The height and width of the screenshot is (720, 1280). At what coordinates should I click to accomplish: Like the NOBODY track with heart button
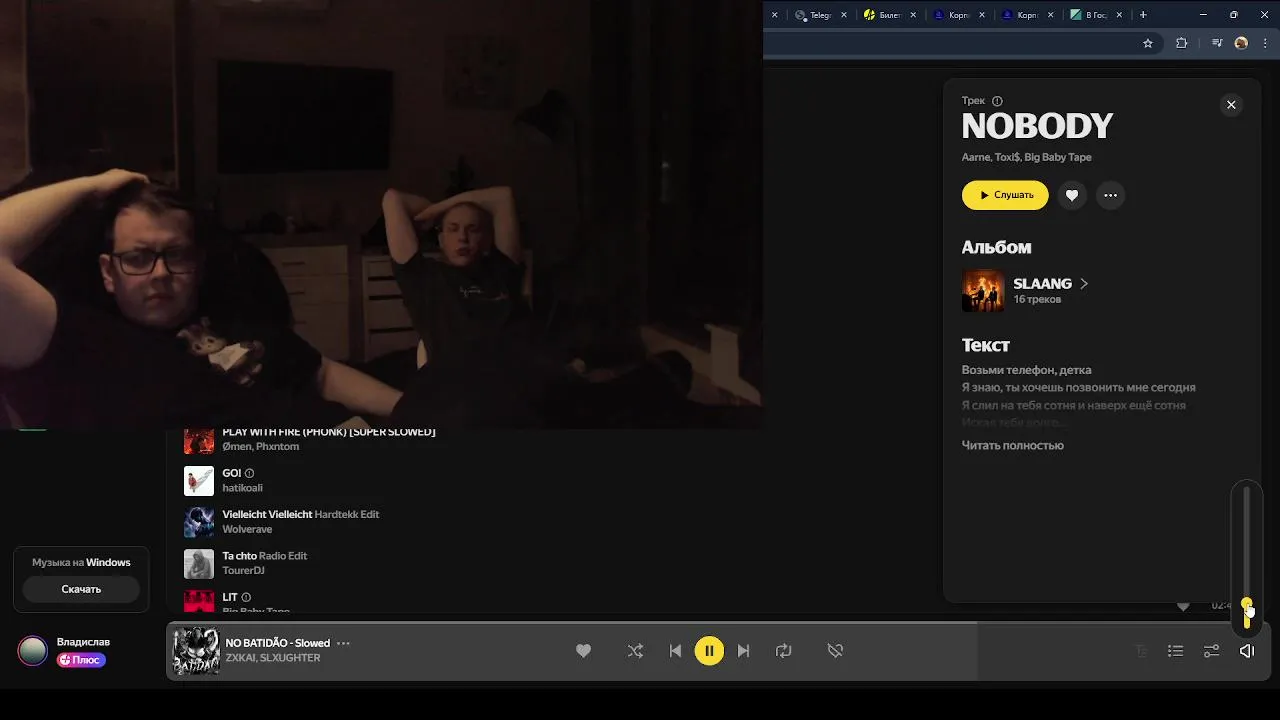pos(1072,195)
